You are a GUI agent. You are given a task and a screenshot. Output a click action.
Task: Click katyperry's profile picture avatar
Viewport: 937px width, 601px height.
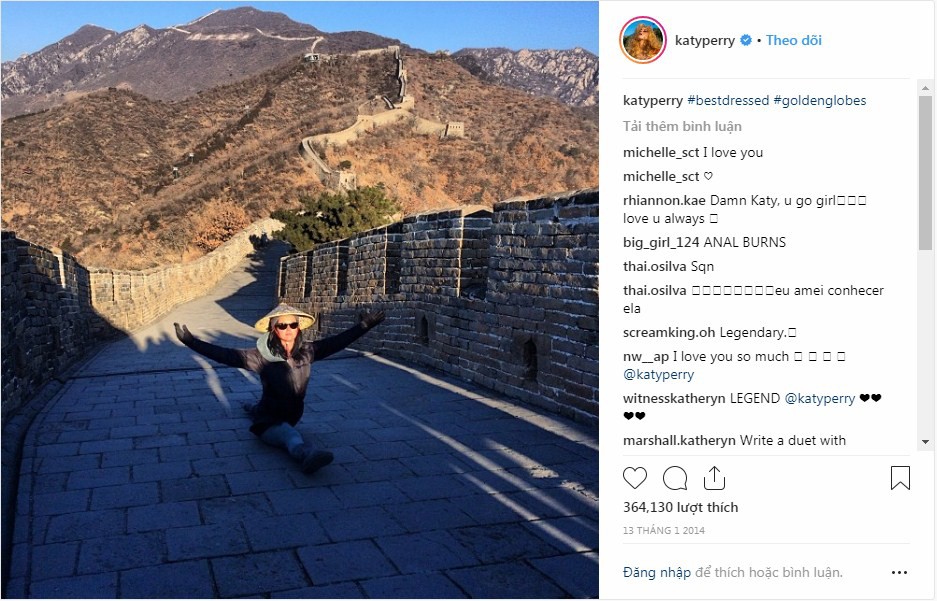click(x=643, y=40)
